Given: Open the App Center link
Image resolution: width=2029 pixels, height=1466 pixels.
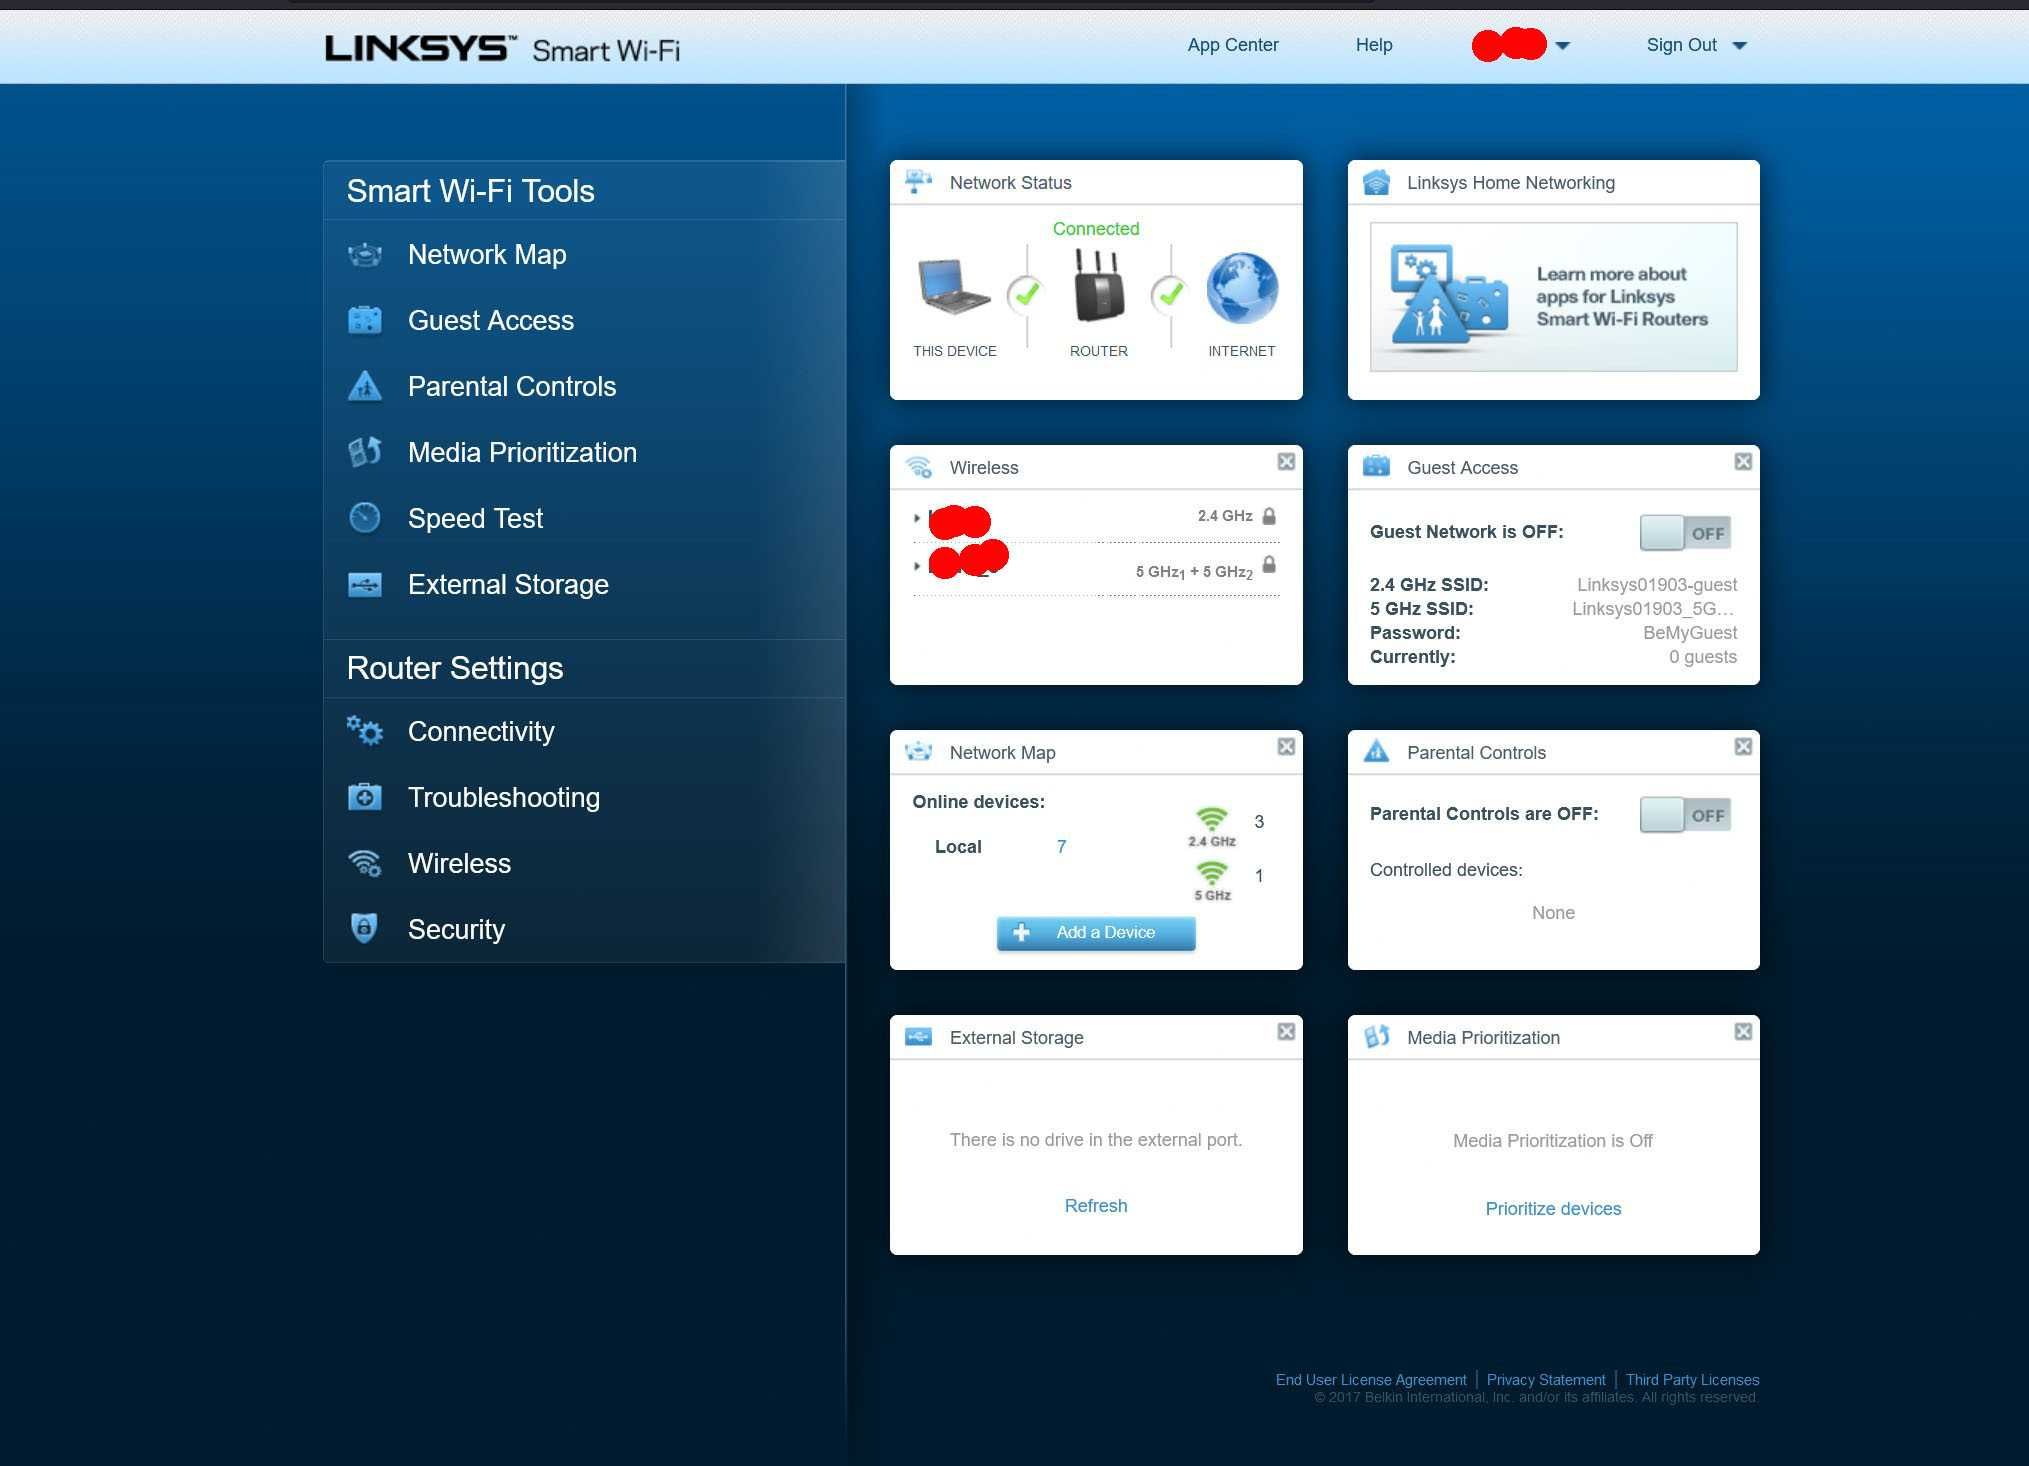Looking at the screenshot, I should coord(1233,45).
